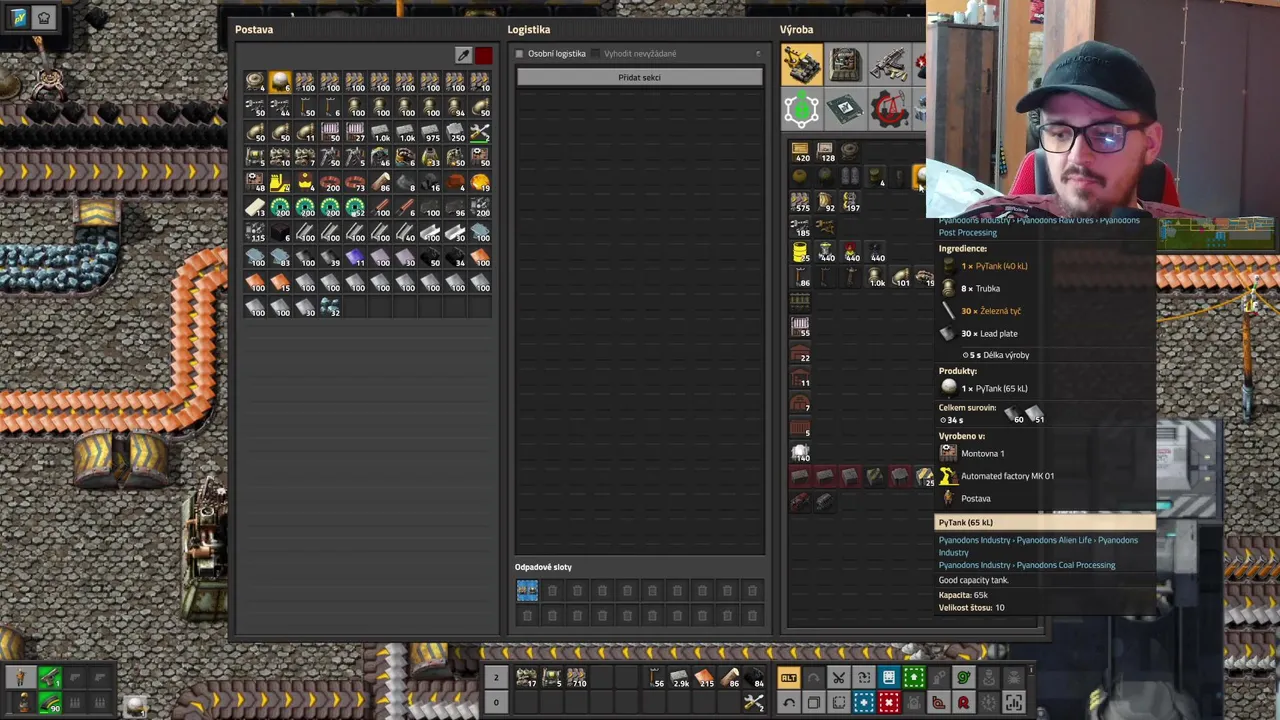Craft the recipe showing 128

pyautogui.click(x=826, y=152)
